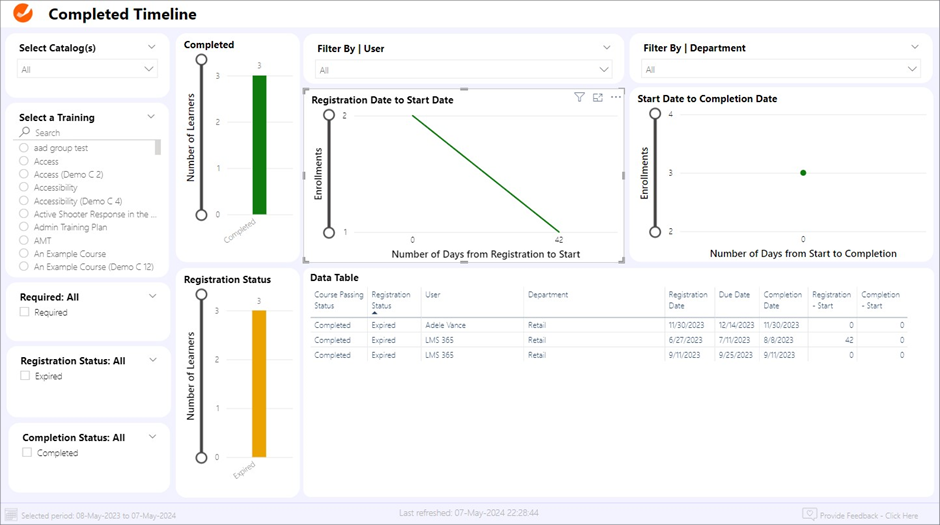Click sort arrow under Registration Status column
Screen dimensions: 940x525
374,313
